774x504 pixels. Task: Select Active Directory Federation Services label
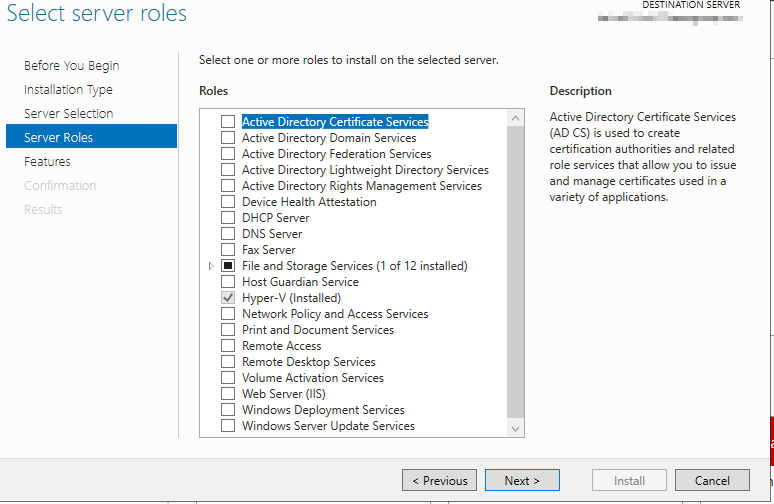click(x=337, y=154)
